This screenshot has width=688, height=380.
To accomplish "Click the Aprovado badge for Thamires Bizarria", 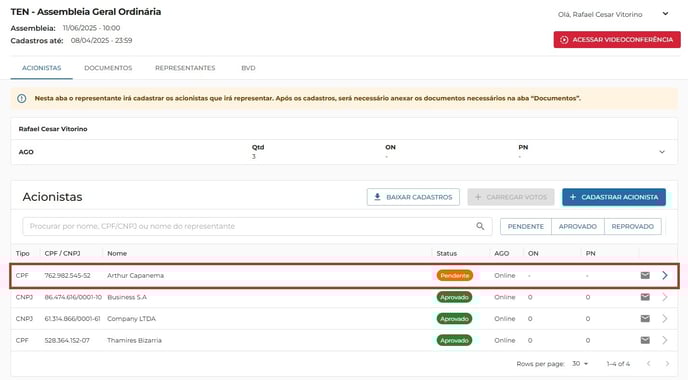I will pyautogui.click(x=454, y=340).
